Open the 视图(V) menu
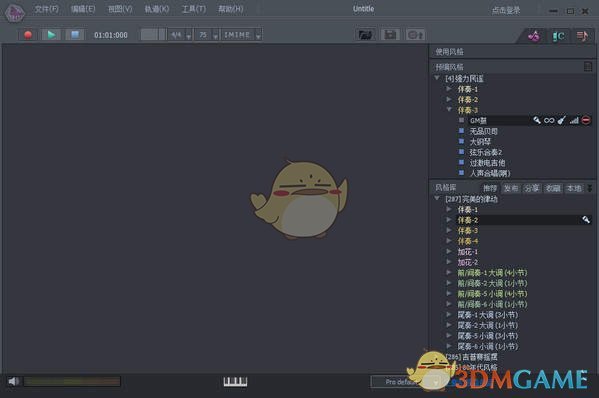This screenshot has height=398, width=599. pos(120,9)
